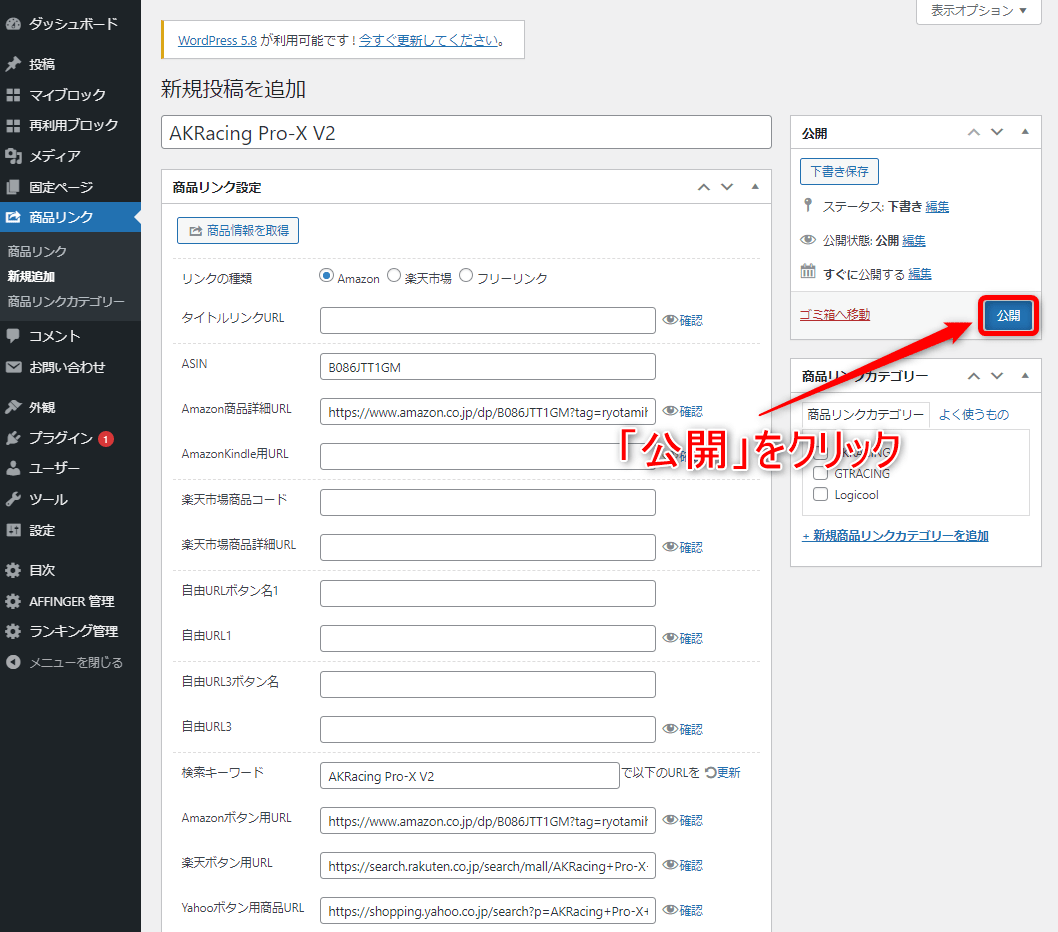Click the 楽天市場商品コード input field
Image resolution: width=1058 pixels, height=932 pixels.
[488, 502]
